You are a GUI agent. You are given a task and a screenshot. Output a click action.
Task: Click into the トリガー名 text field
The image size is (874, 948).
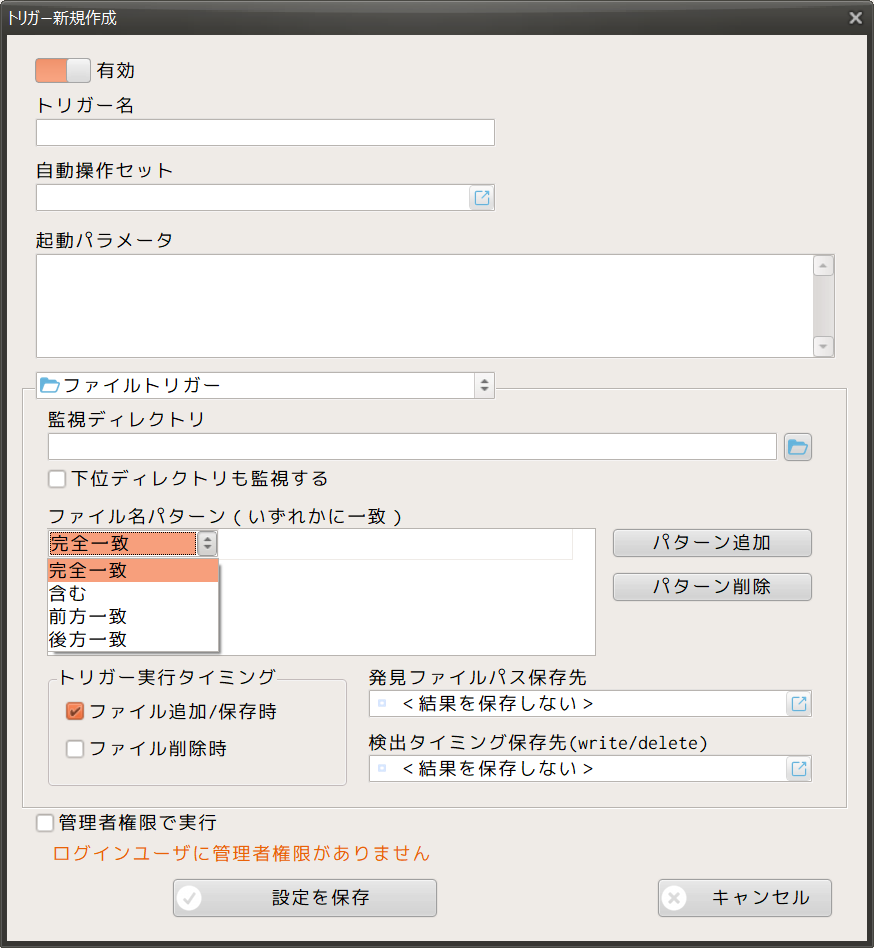pyautogui.click(x=265, y=133)
